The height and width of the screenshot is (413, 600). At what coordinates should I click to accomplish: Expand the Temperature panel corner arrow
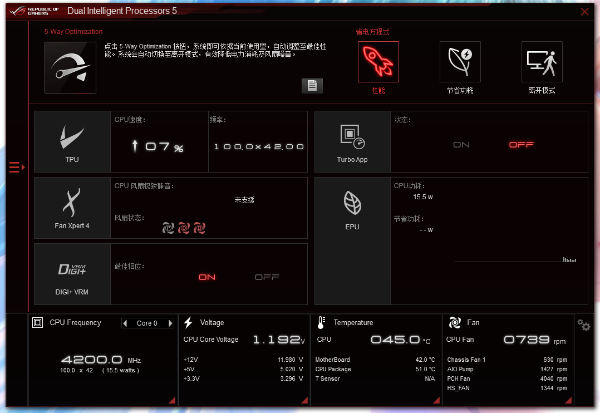436,400
